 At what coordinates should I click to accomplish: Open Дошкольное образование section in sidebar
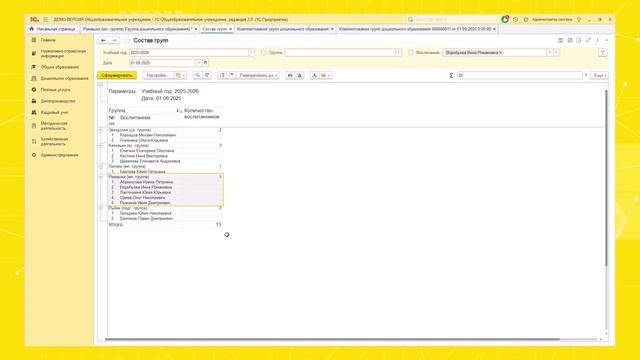point(64,78)
